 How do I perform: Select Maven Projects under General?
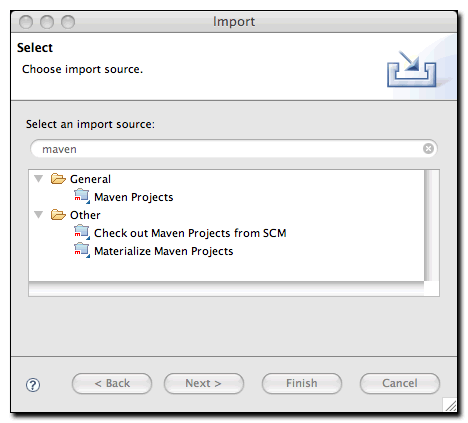pos(134,197)
